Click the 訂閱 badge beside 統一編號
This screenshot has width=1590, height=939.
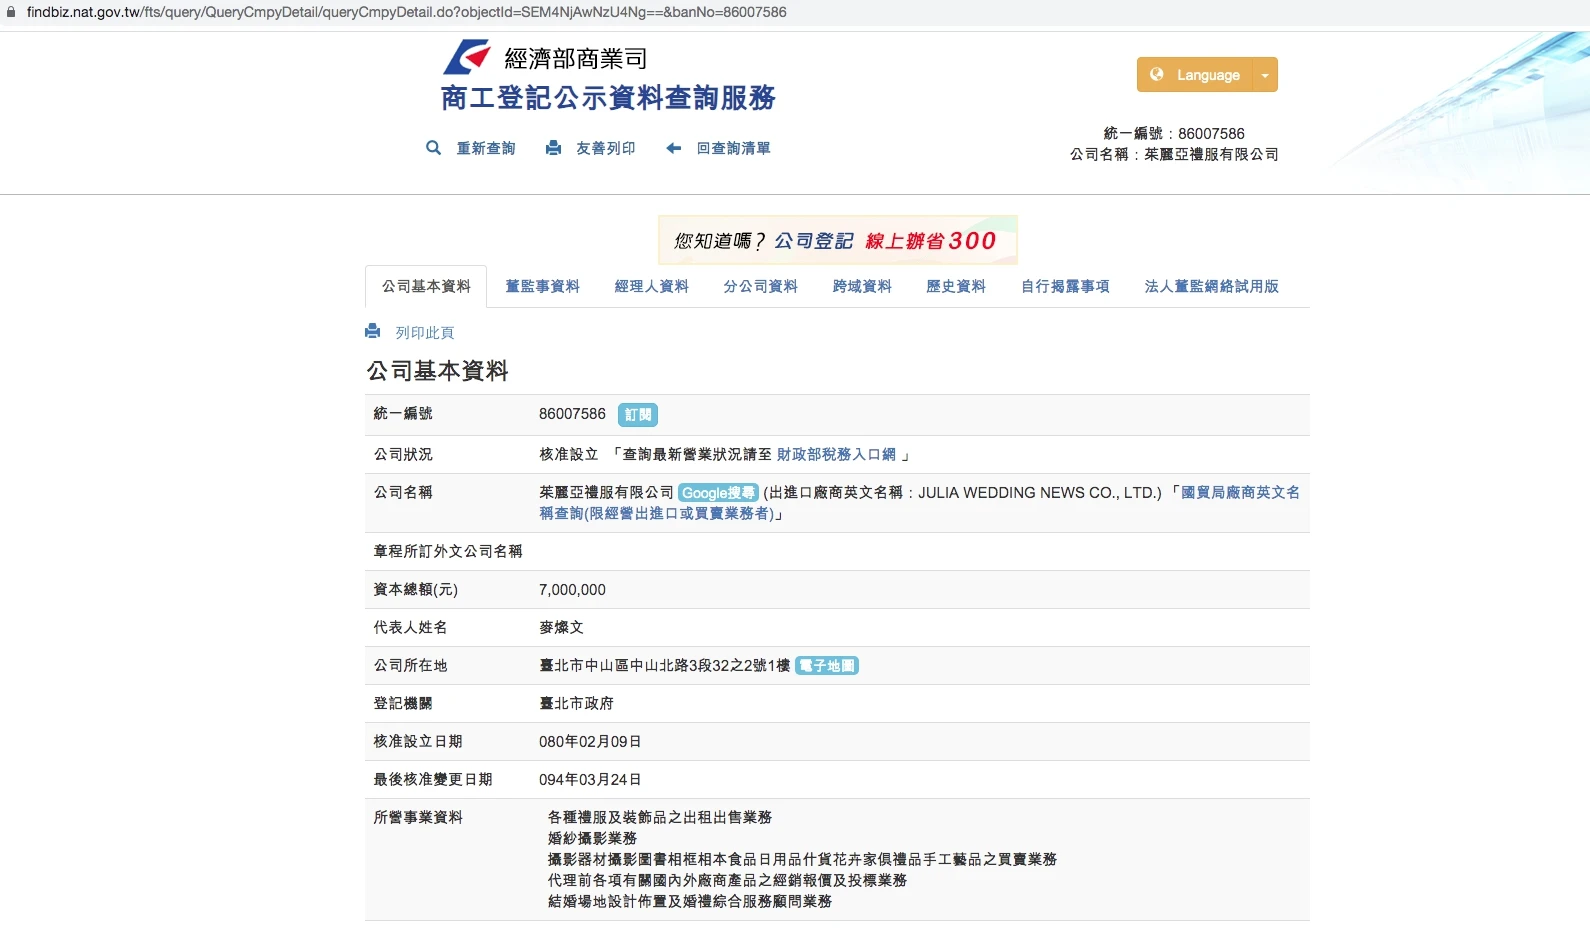637,415
